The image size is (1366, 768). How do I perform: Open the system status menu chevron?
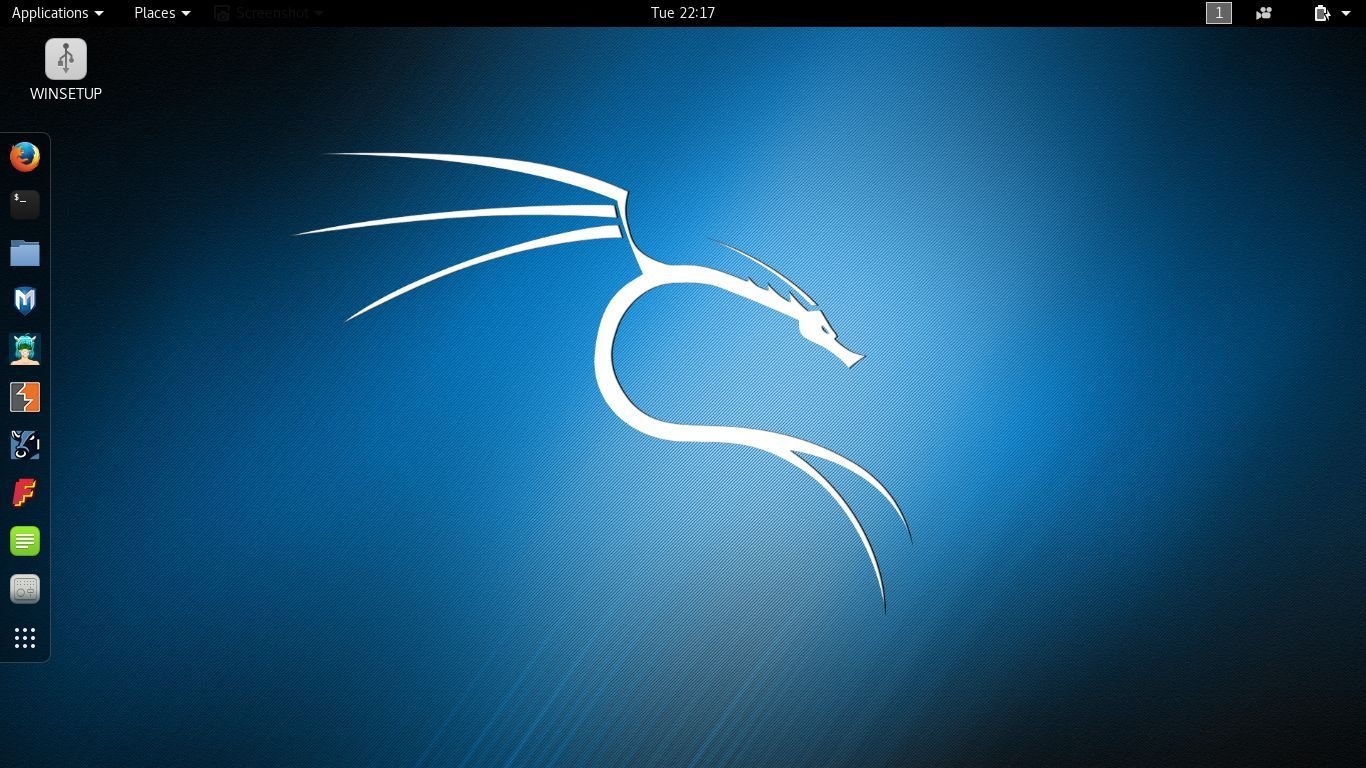point(1345,13)
